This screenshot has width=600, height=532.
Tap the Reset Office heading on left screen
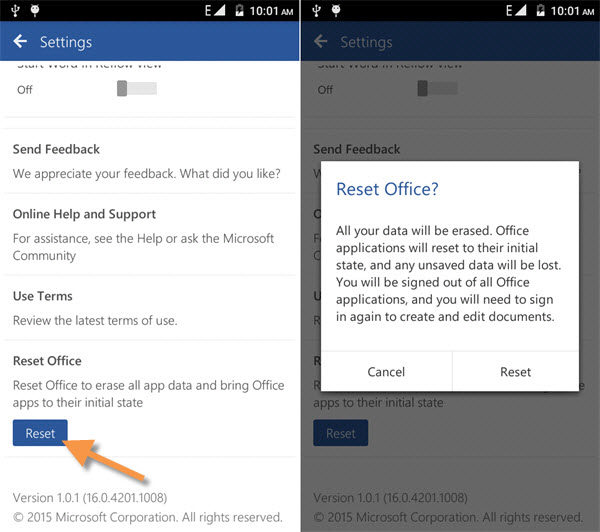pos(47,361)
